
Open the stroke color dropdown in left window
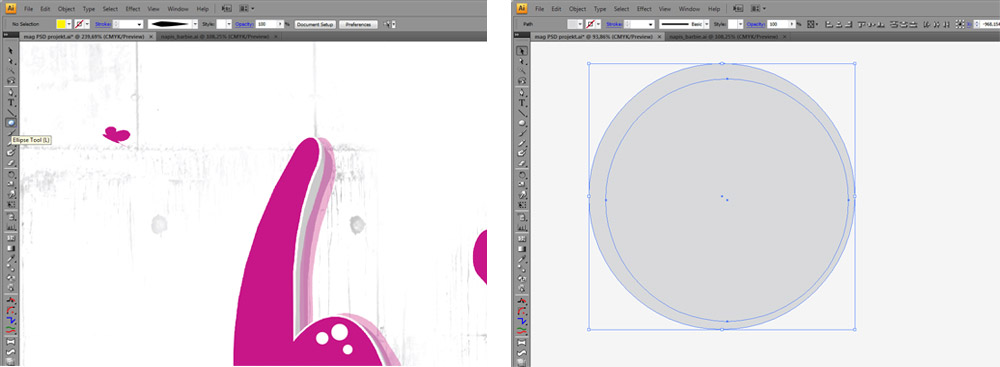coord(86,24)
